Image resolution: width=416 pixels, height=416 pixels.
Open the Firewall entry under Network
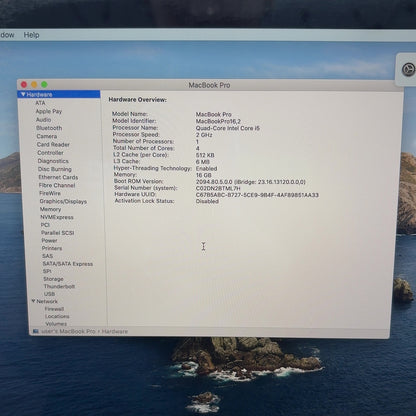click(54, 309)
